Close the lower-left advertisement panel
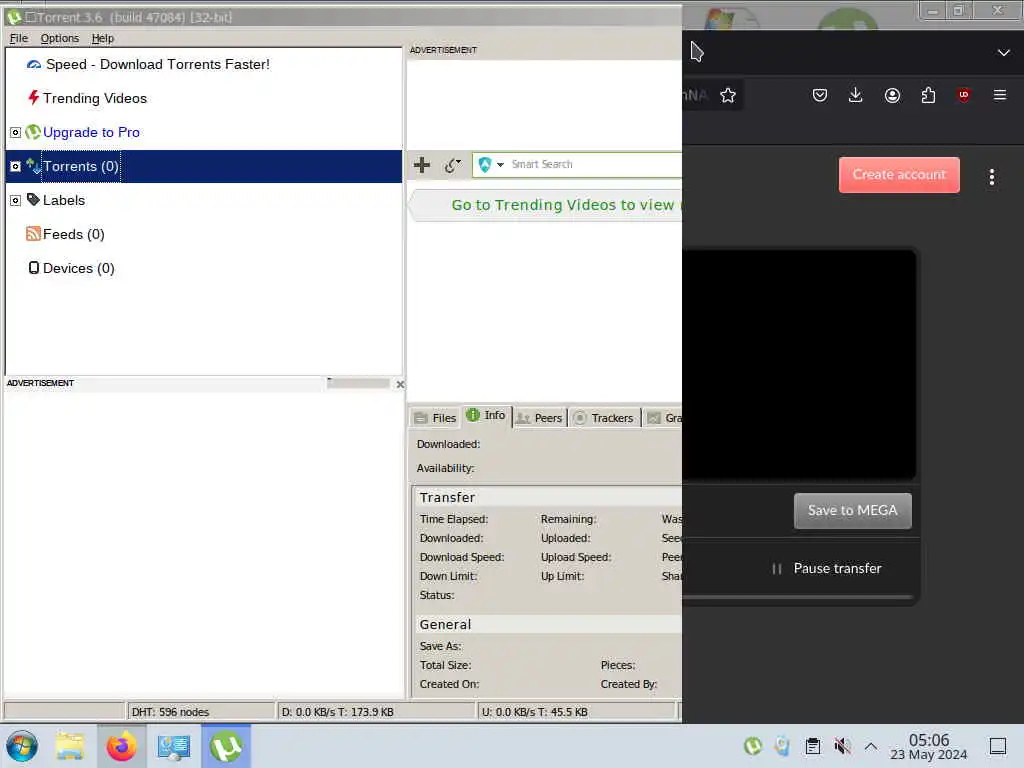Screen dimensions: 1024x768 coord(400,384)
